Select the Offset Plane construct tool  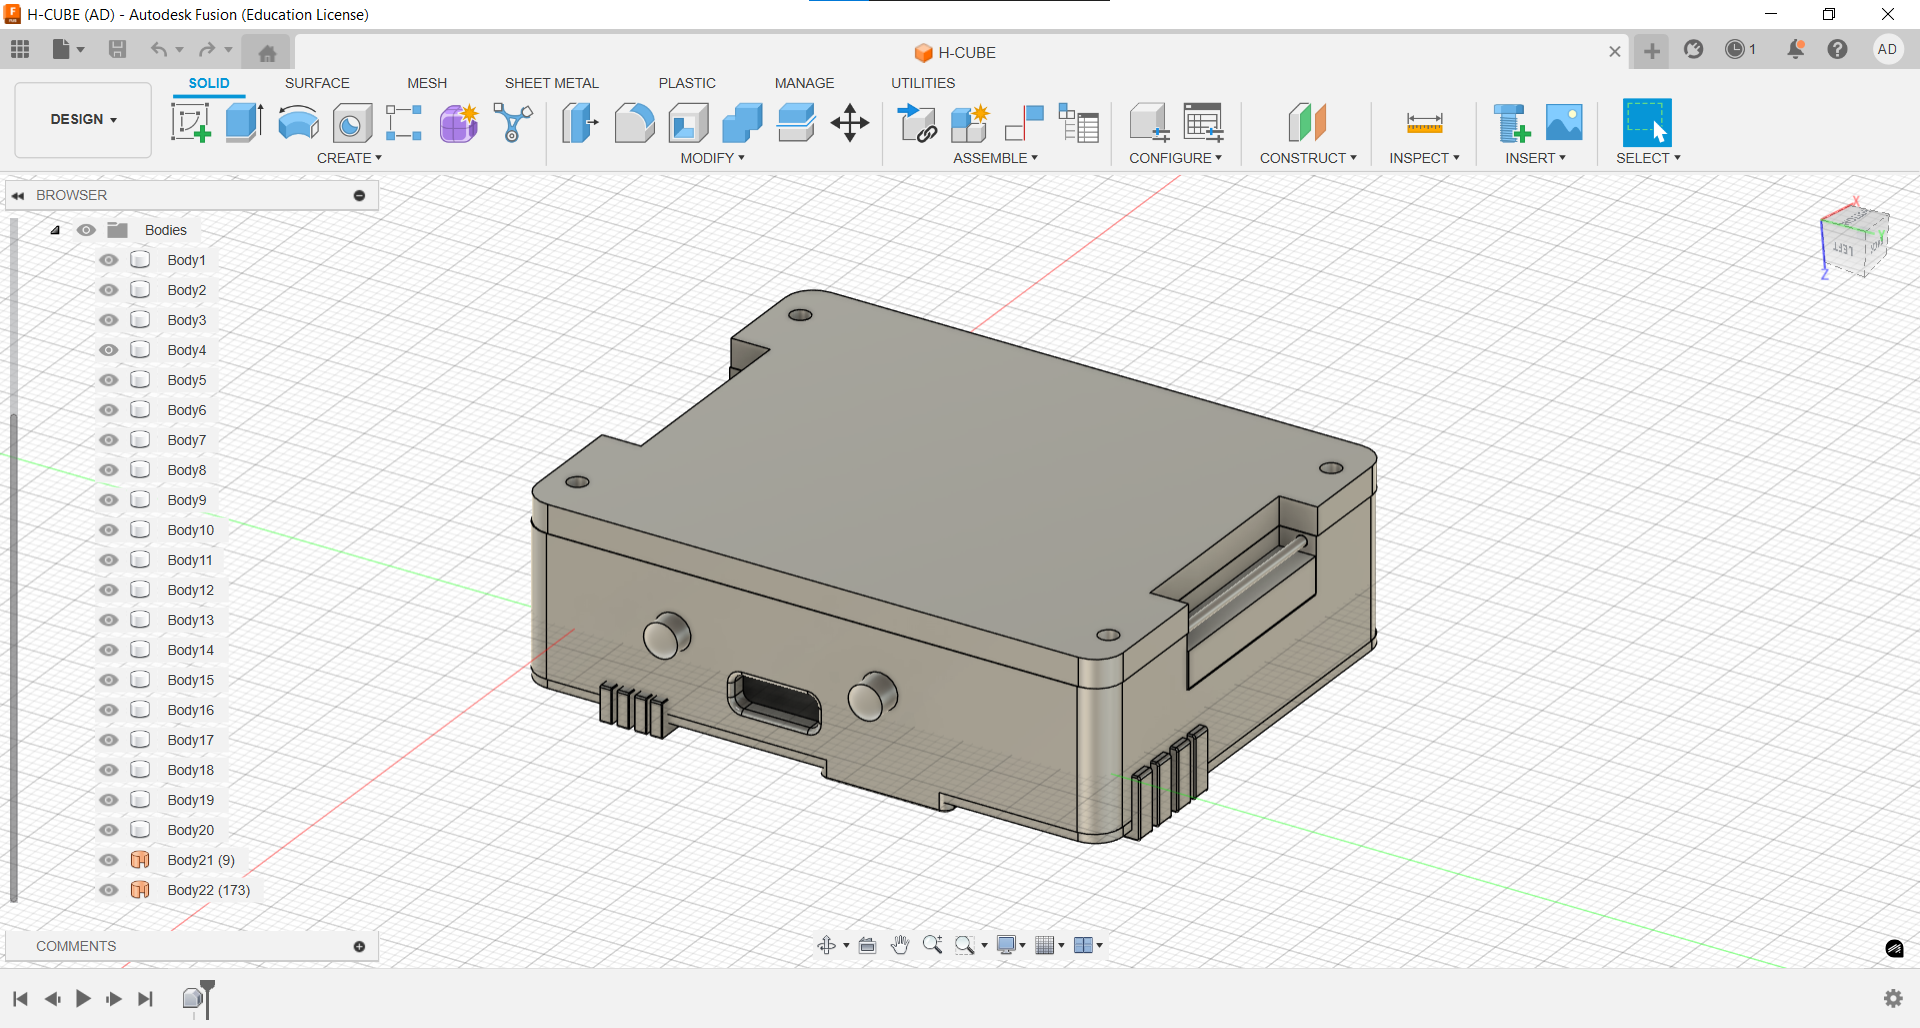coord(1307,123)
